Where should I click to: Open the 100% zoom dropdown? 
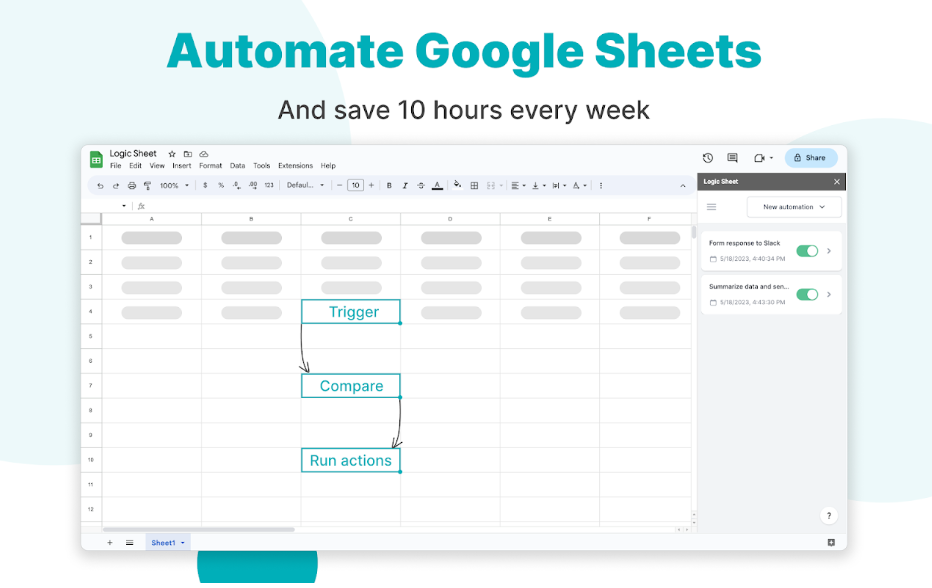[174, 185]
